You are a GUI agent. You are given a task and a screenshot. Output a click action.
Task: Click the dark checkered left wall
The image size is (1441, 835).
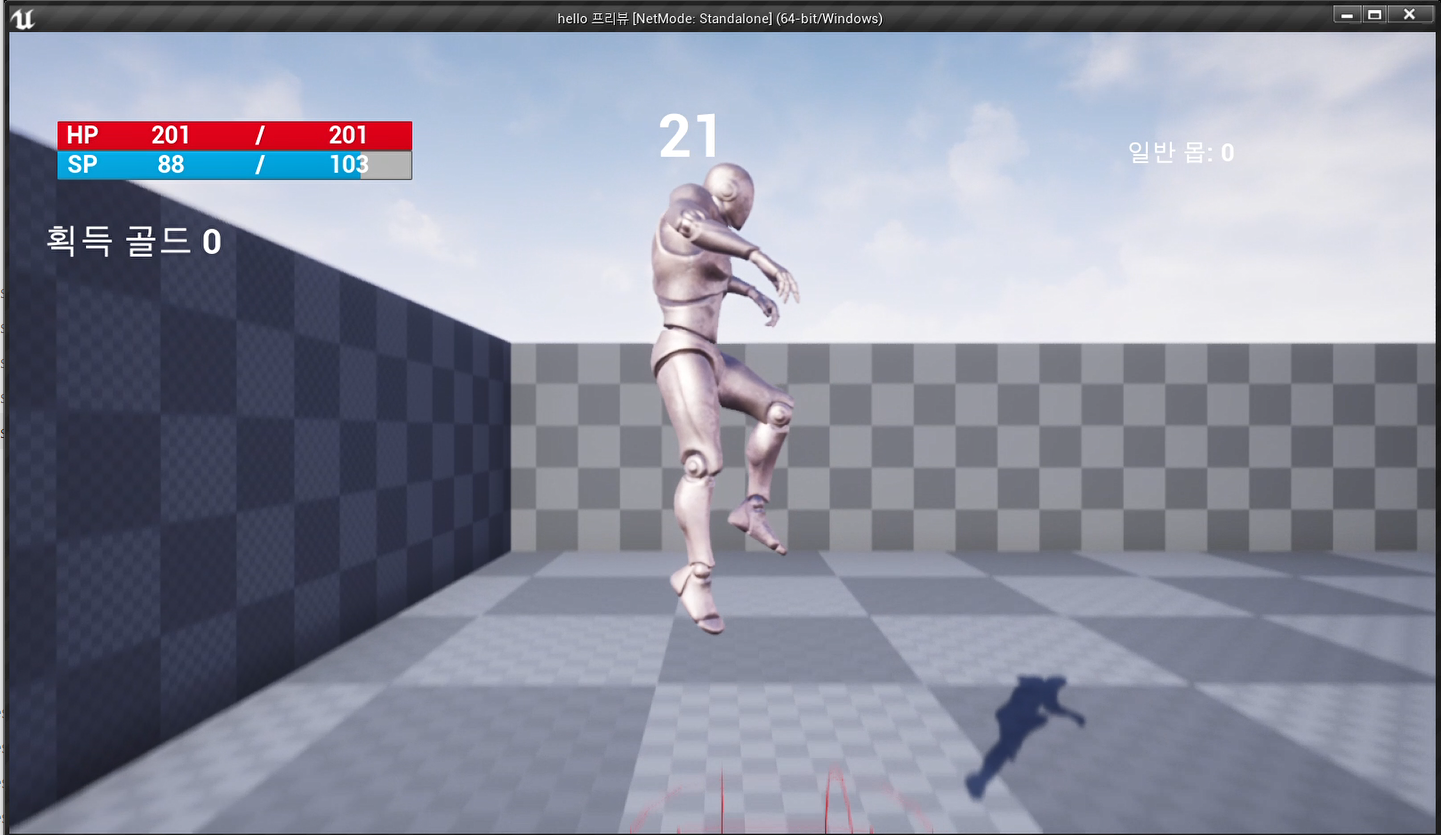click(x=250, y=450)
